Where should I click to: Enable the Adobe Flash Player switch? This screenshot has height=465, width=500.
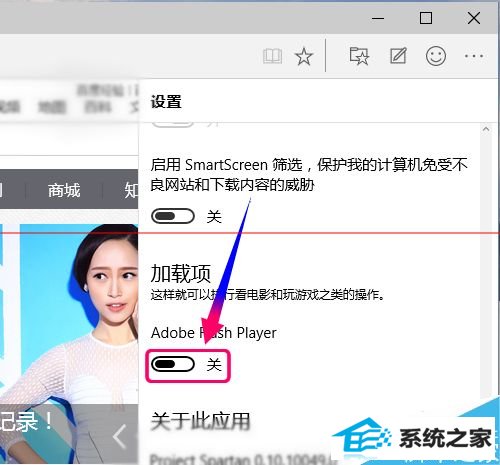[173, 364]
